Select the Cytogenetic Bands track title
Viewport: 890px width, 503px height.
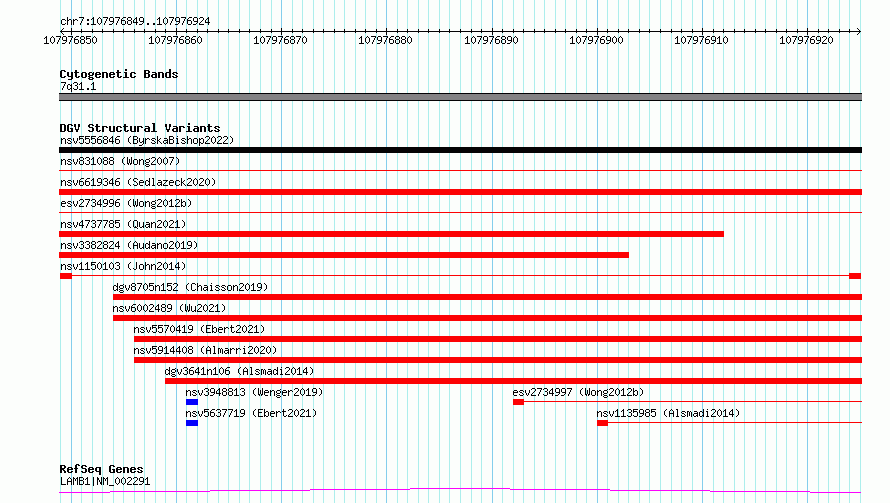(x=119, y=74)
